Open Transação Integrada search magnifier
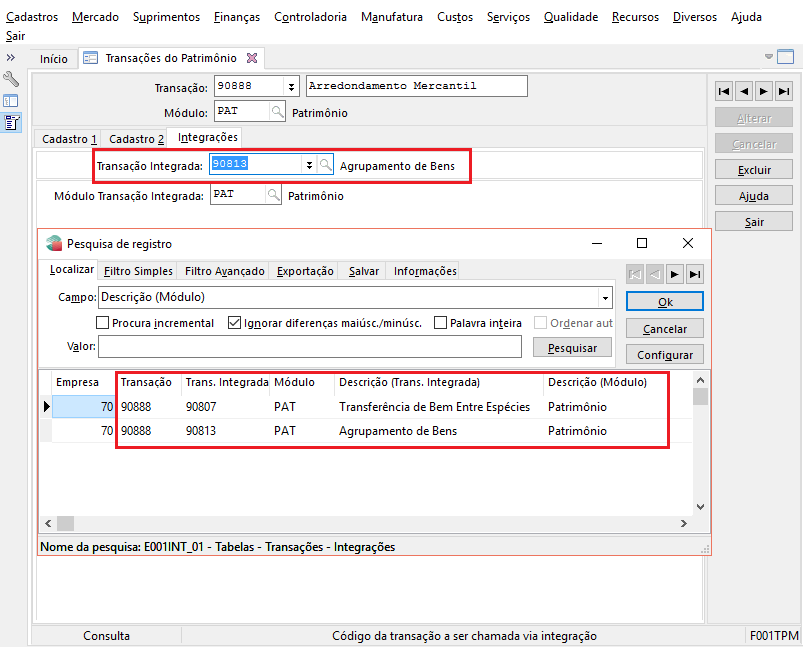Screen dimensions: 803x647 [x=325, y=164]
